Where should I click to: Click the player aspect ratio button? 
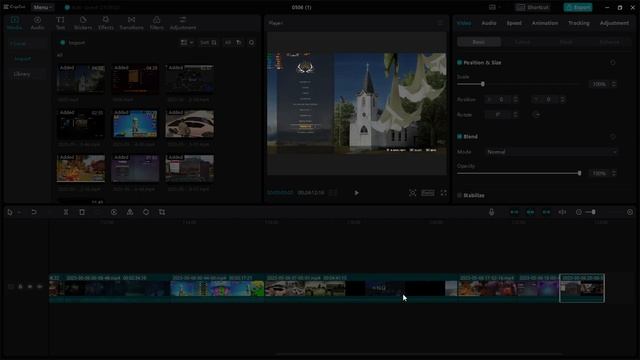click(428, 193)
